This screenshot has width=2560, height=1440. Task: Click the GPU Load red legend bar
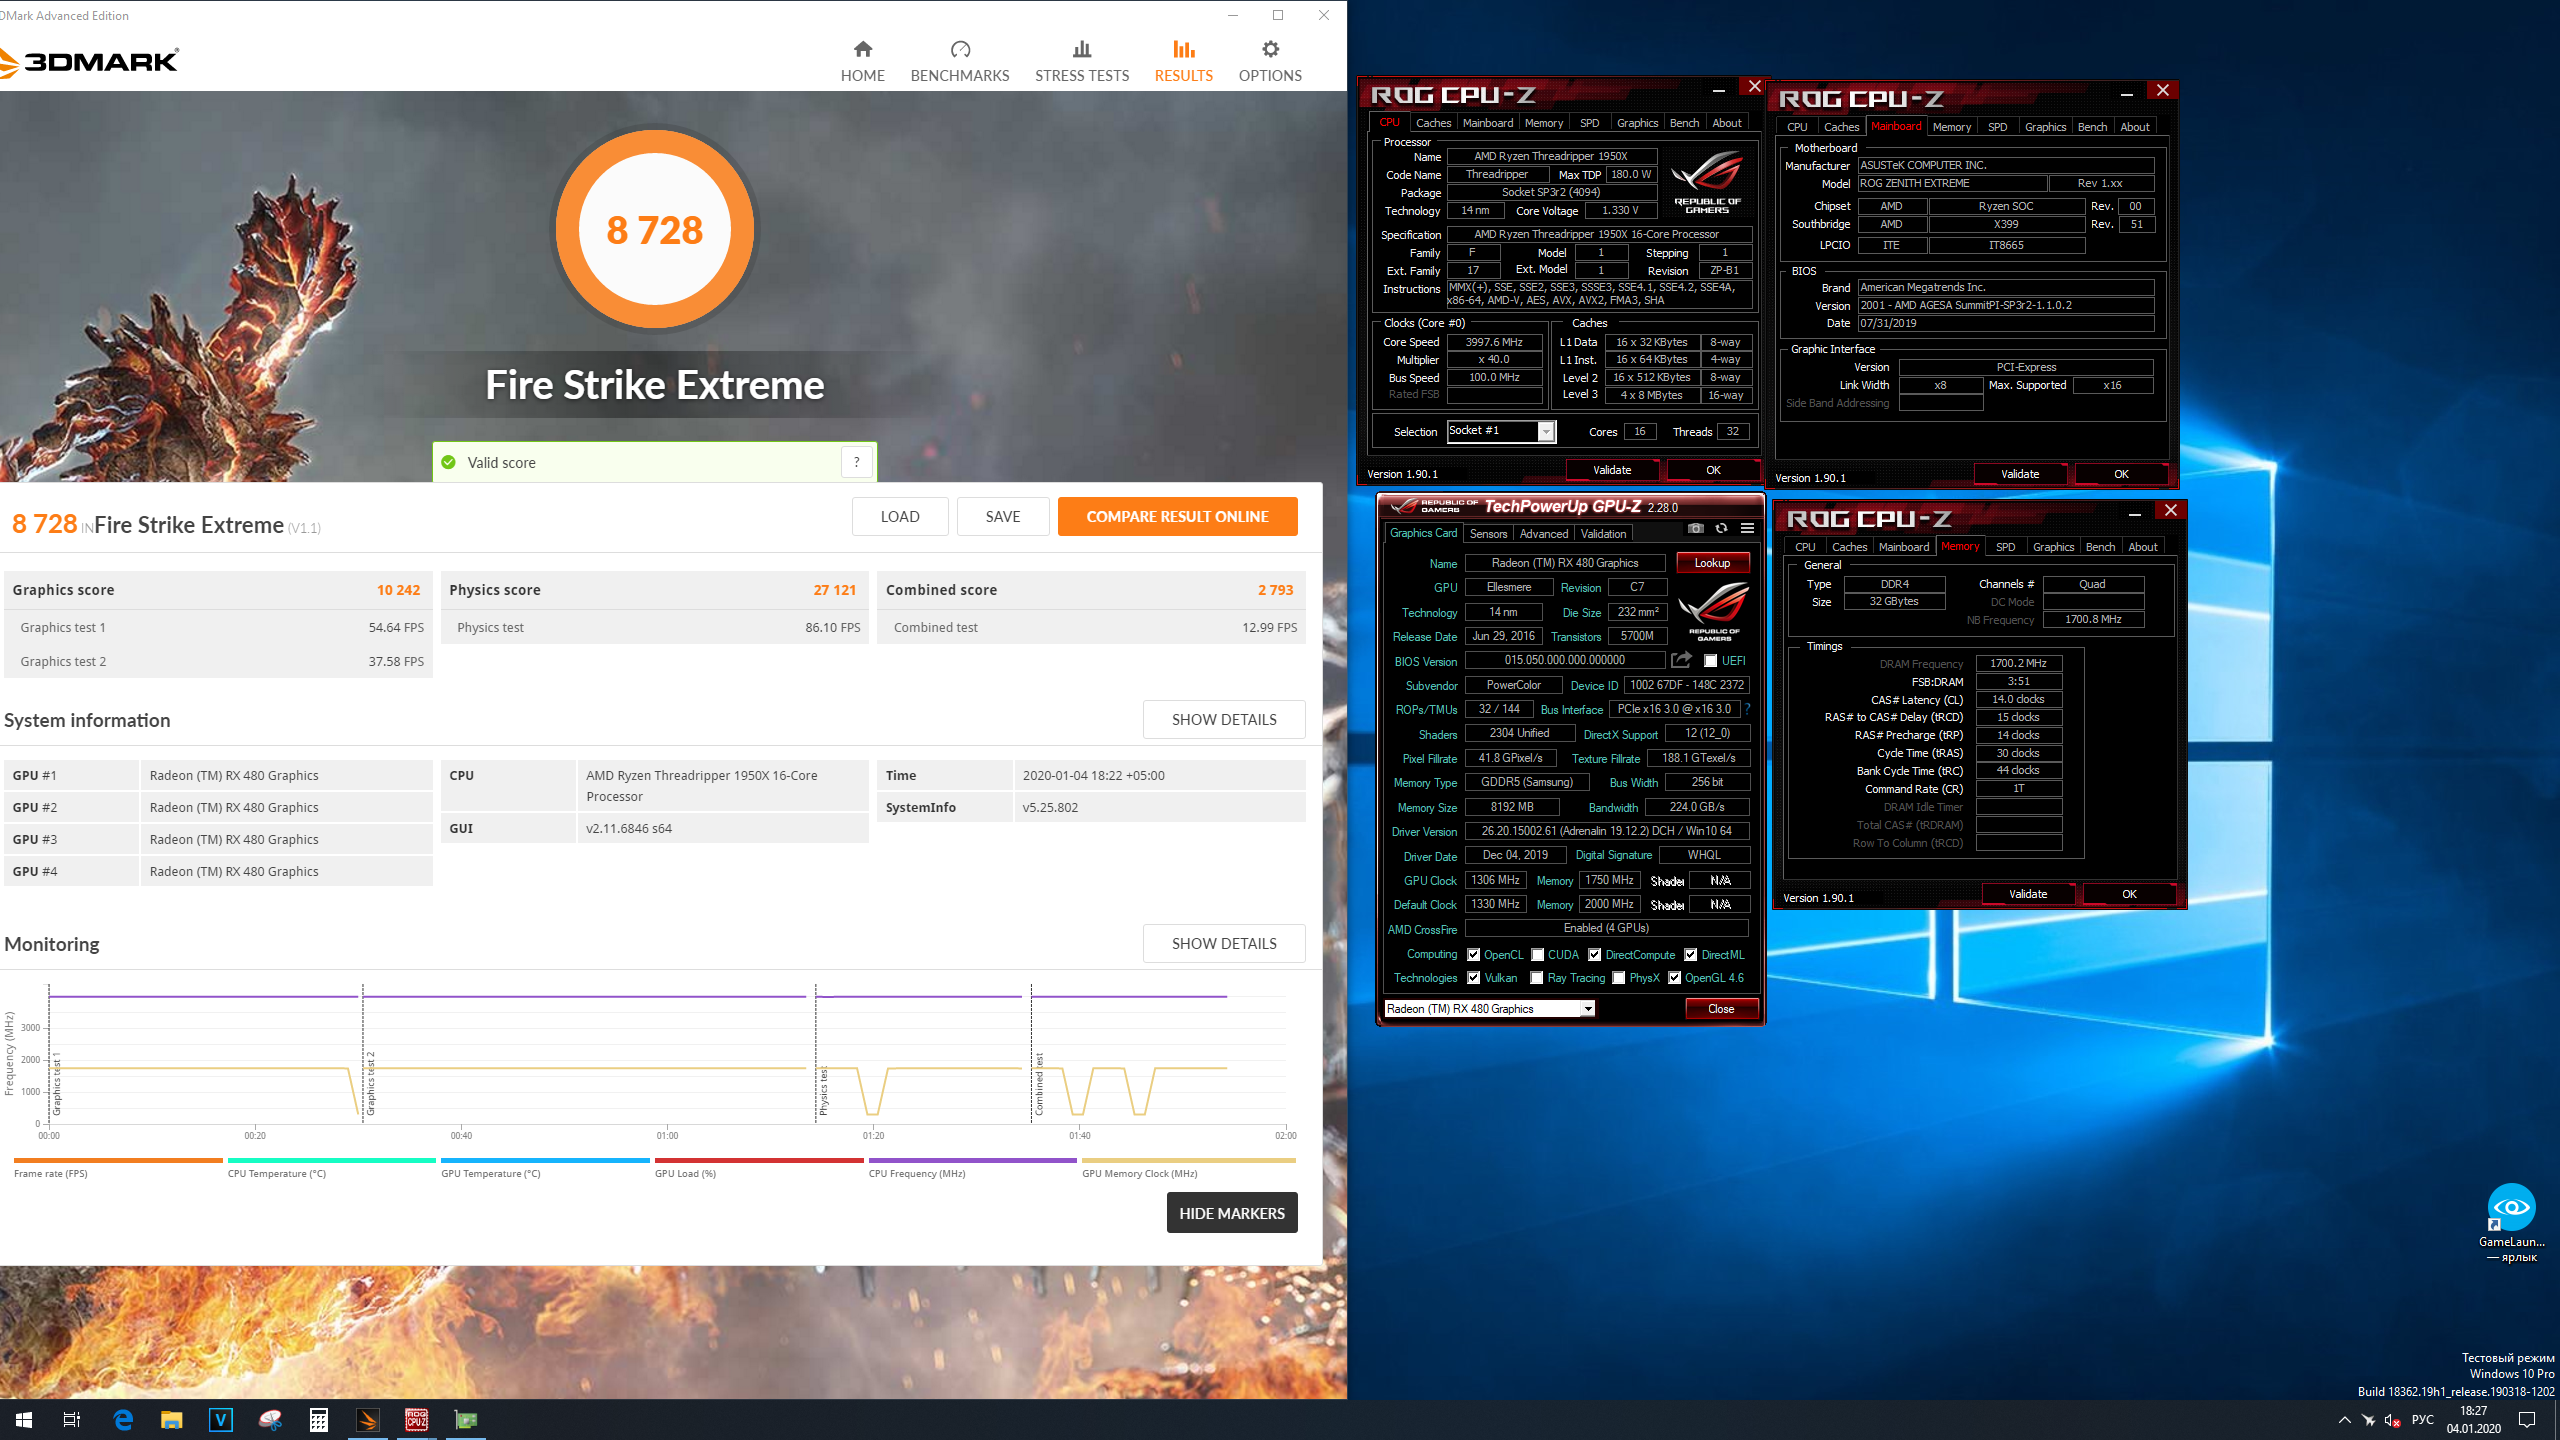(x=758, y=1161)
